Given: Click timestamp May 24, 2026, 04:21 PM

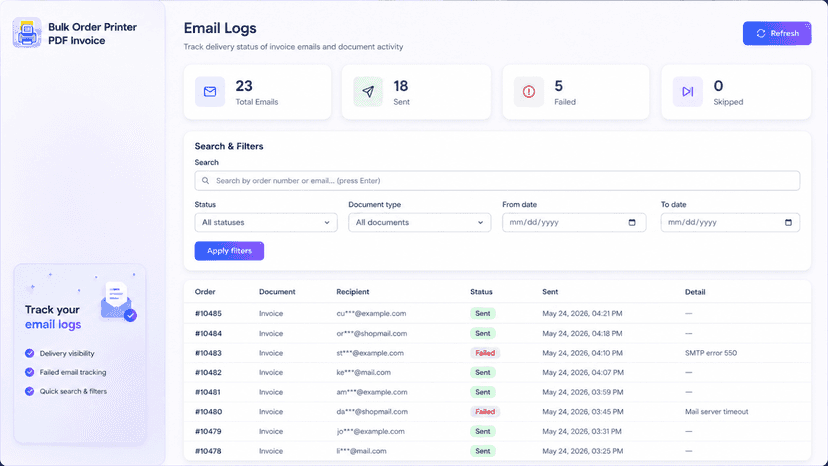Looking at the screenshot, I should 582,313.
